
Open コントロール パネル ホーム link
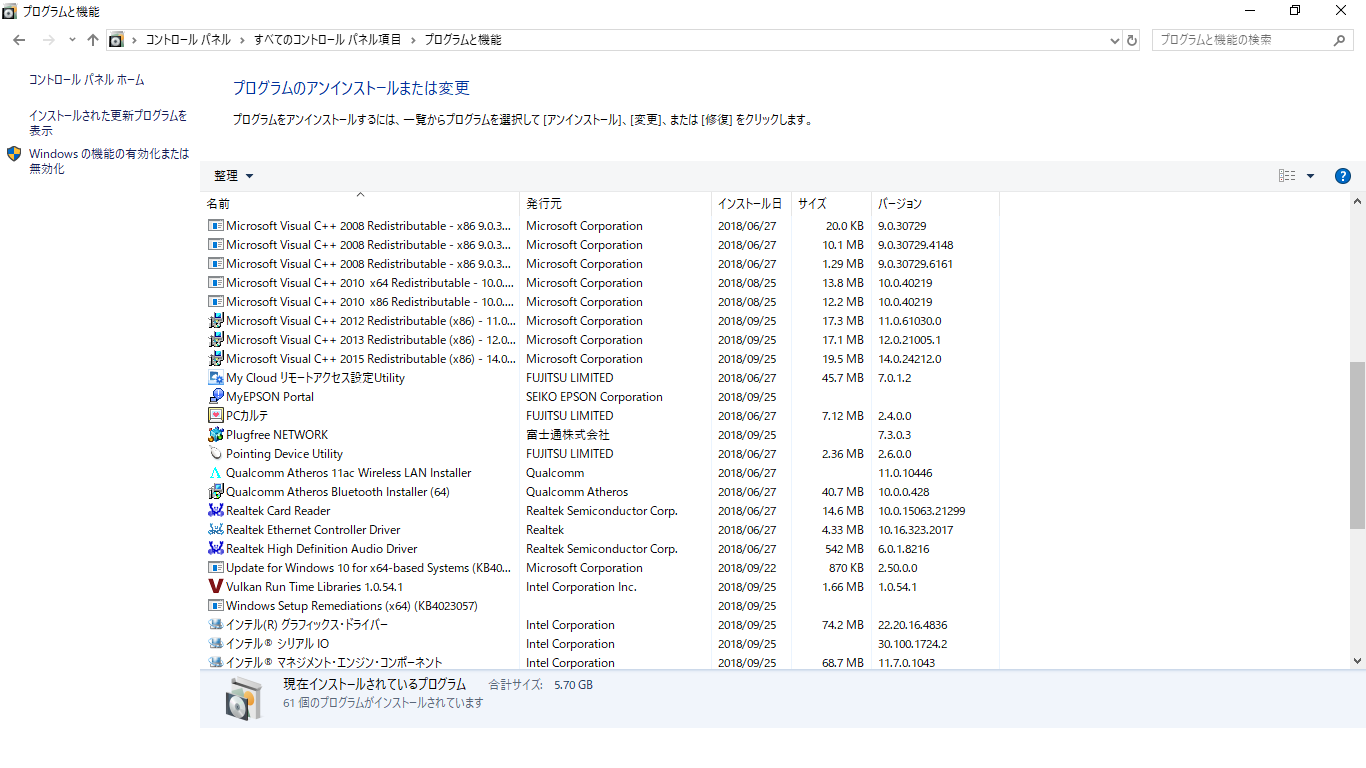[x=86, y=80]
